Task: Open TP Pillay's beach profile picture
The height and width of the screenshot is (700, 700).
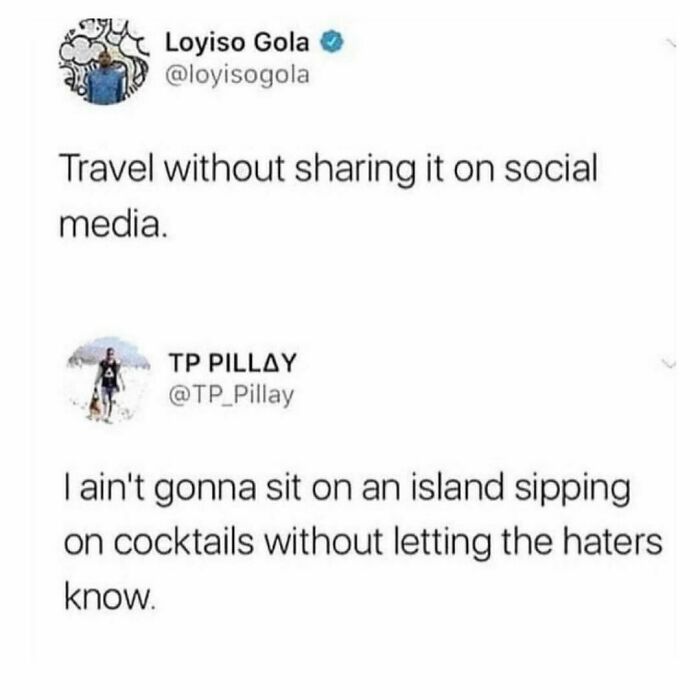Action: (109, 380)
